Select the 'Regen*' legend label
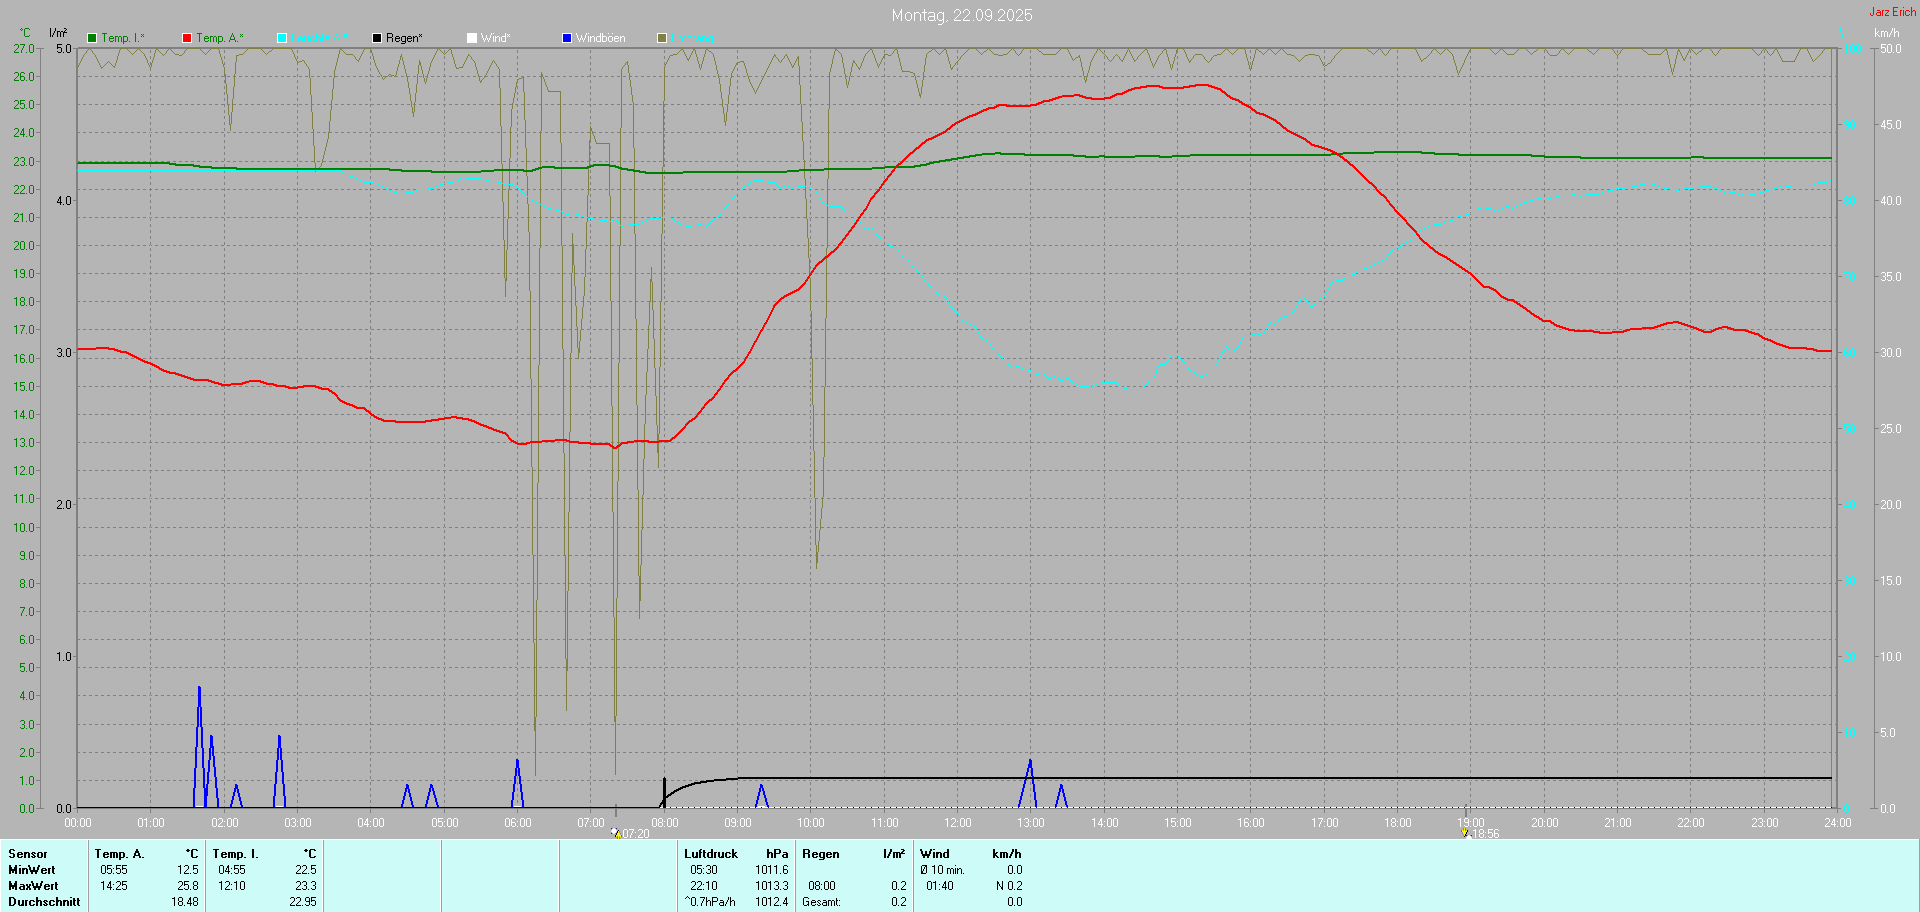Image resolution: width=1920 pixels, height=912 pixels. [404, 38]
